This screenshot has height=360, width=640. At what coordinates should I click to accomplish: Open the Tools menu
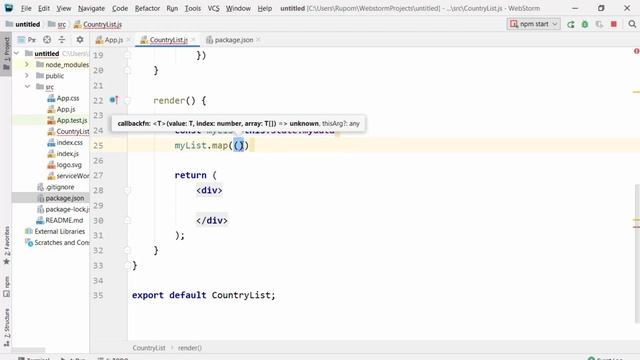coord(193,8)
